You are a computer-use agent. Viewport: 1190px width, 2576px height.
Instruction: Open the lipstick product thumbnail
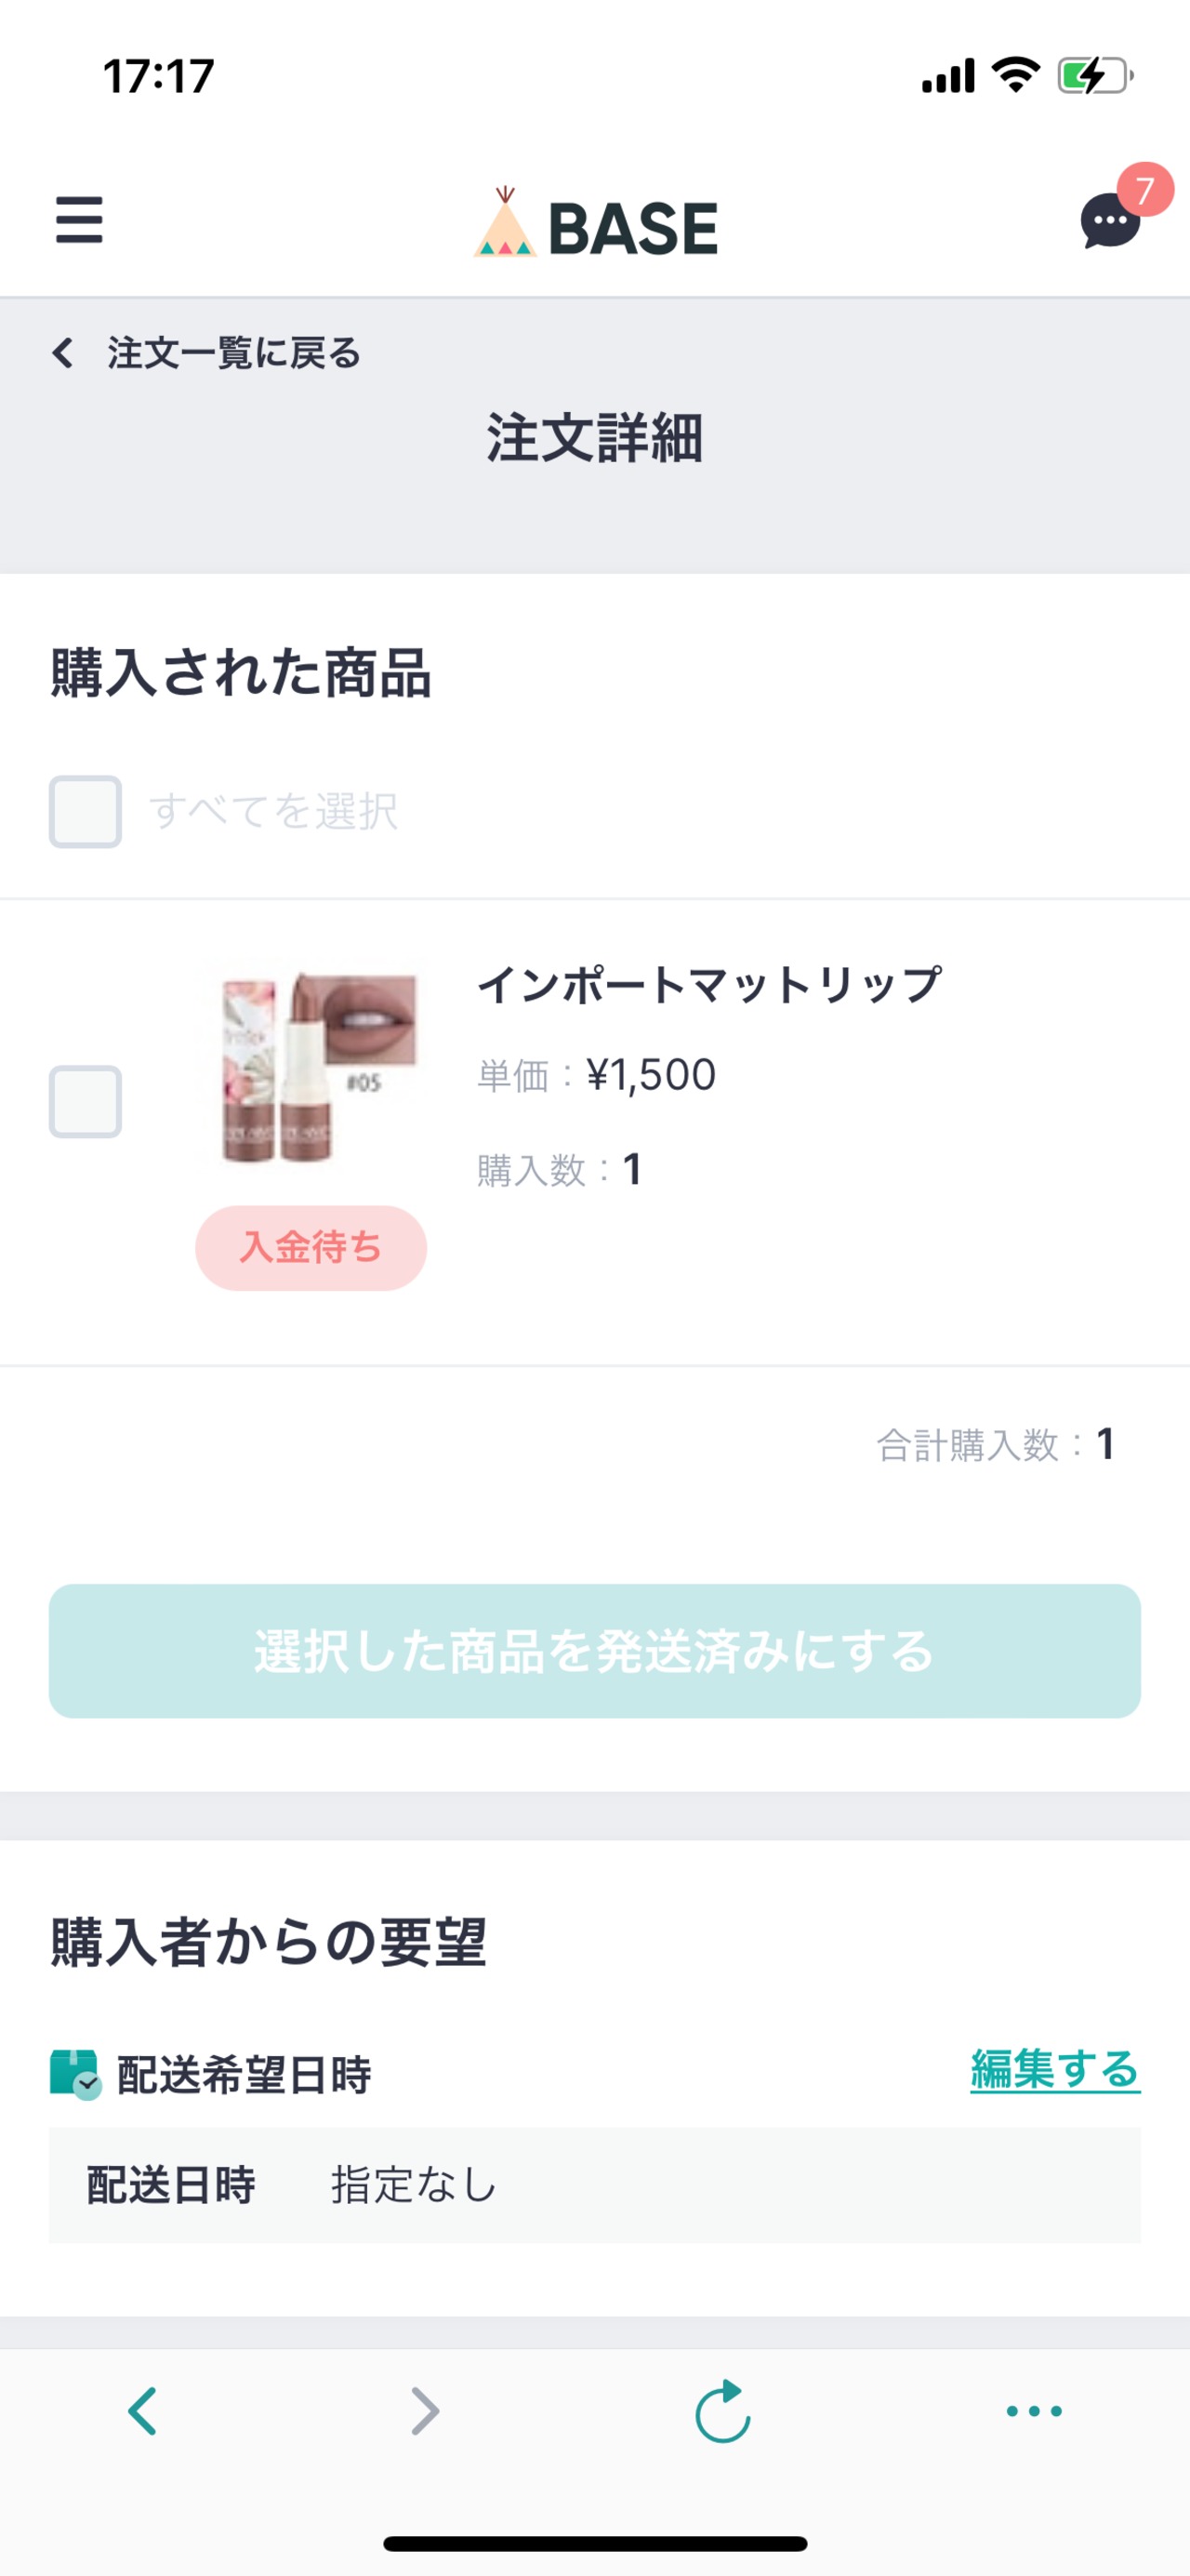[312, 1065]
